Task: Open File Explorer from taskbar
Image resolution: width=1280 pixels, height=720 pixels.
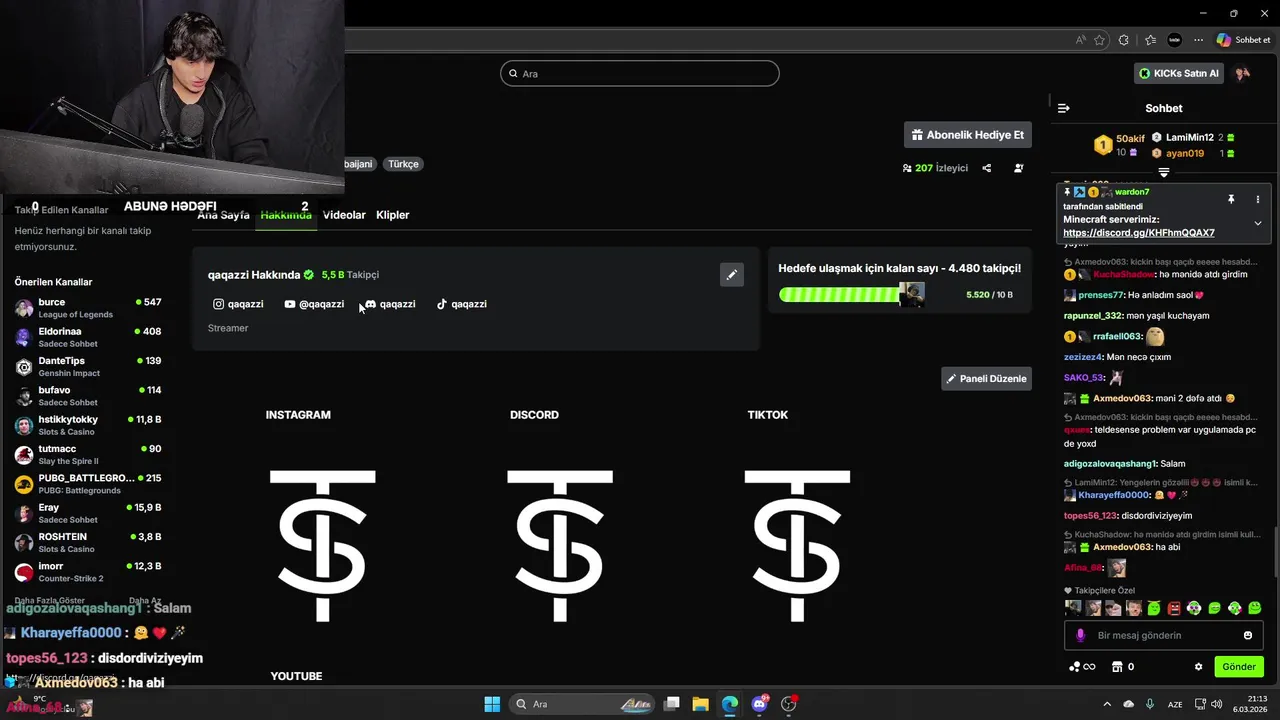Action: 701,704
